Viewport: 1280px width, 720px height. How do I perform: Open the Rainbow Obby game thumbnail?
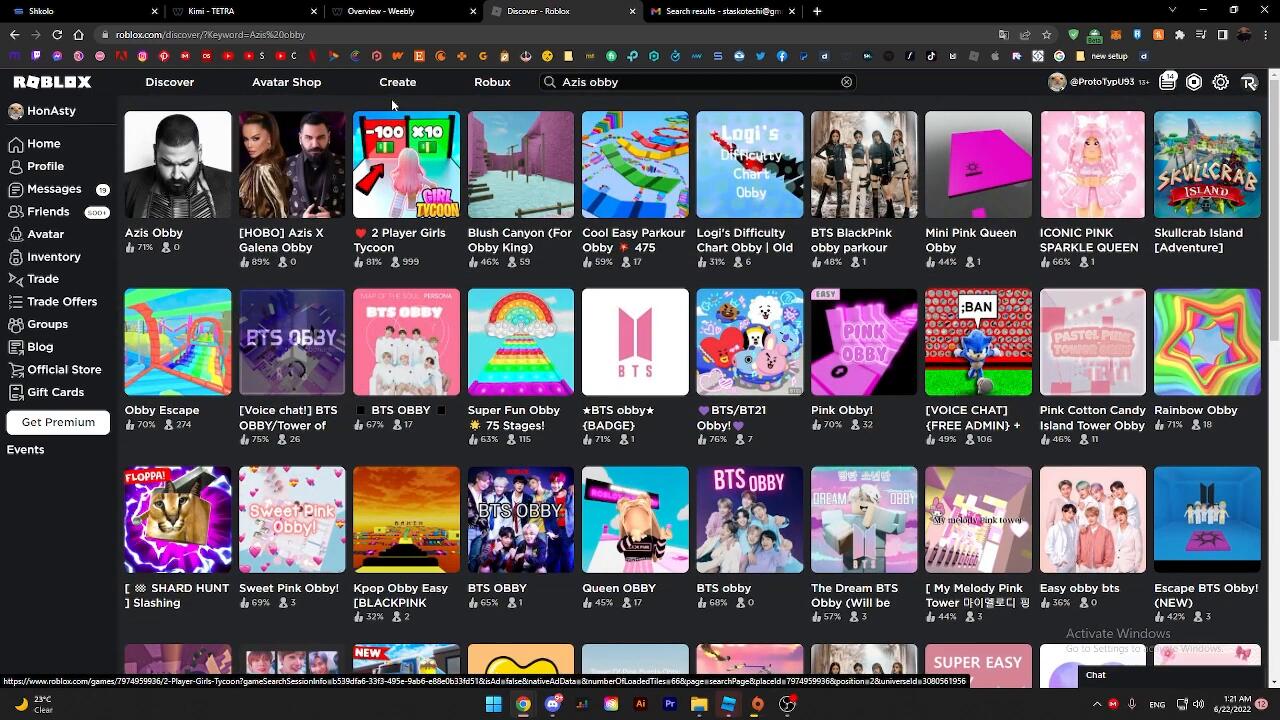(1207, 342)
